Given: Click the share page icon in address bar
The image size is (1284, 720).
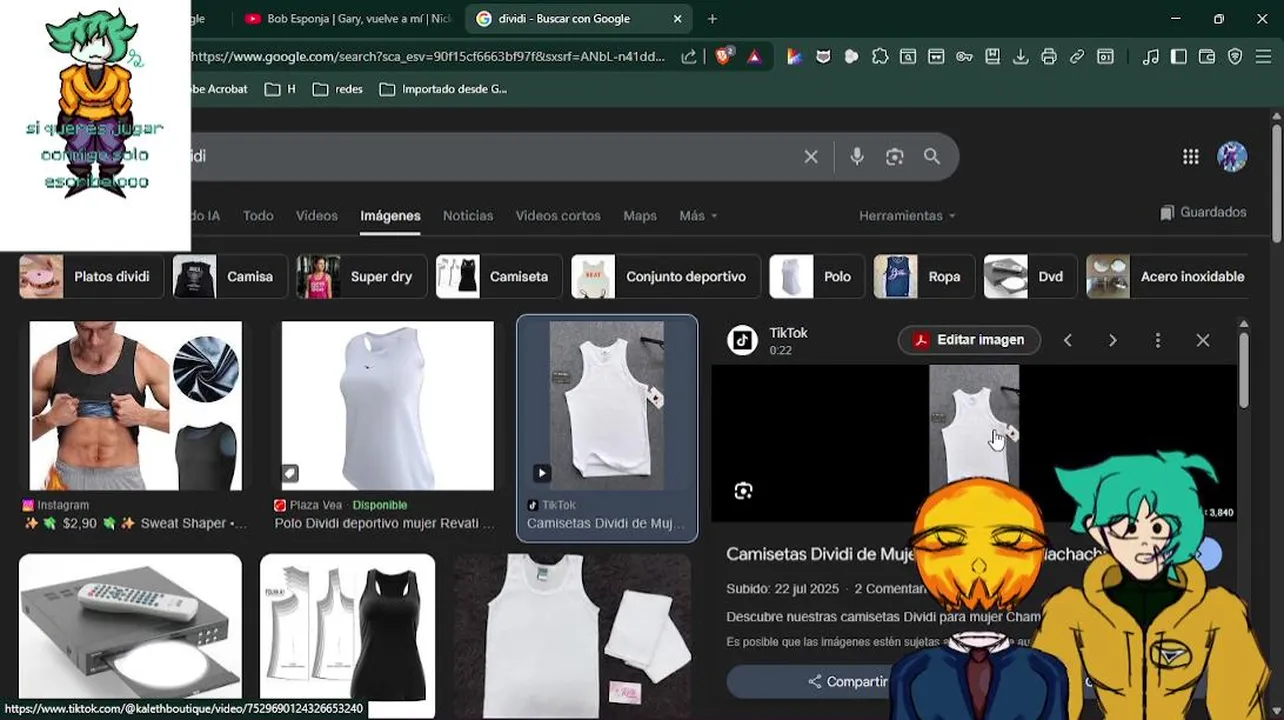Looking at the screenshot, I should 689,57.
